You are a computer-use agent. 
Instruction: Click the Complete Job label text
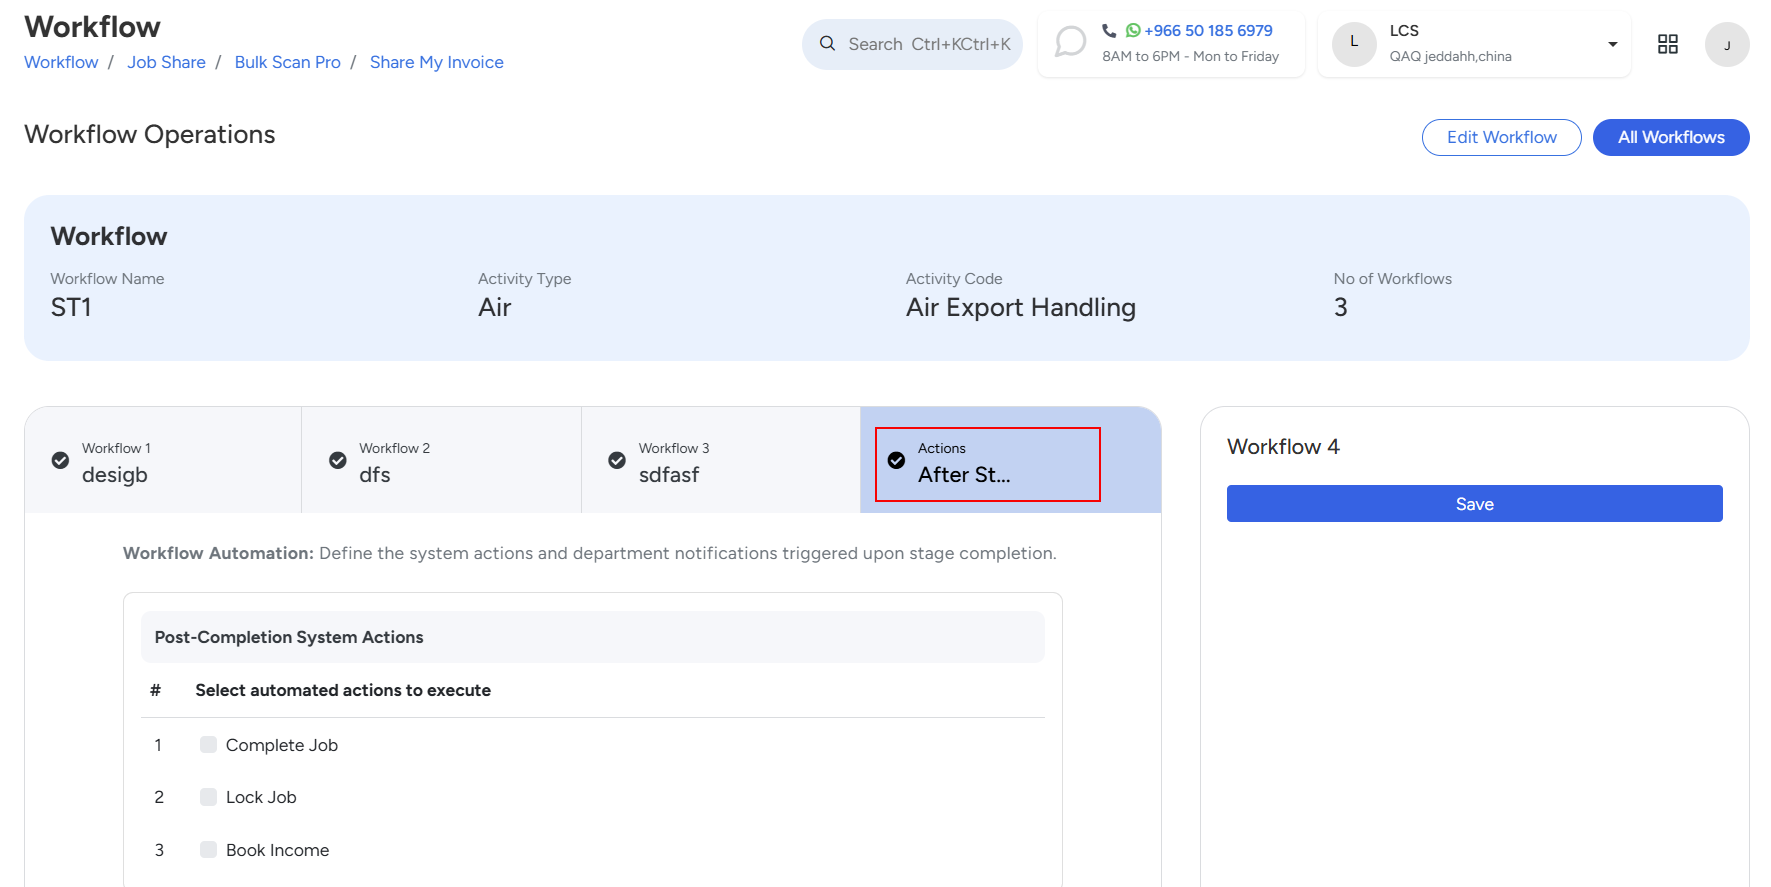coord(282,745)
